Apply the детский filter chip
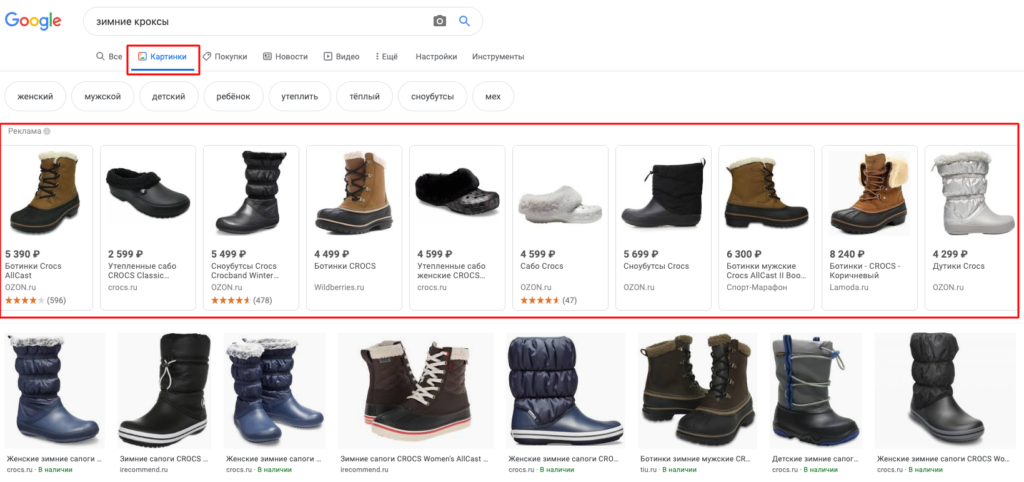The image size is (1024, 482). (168, 96)
